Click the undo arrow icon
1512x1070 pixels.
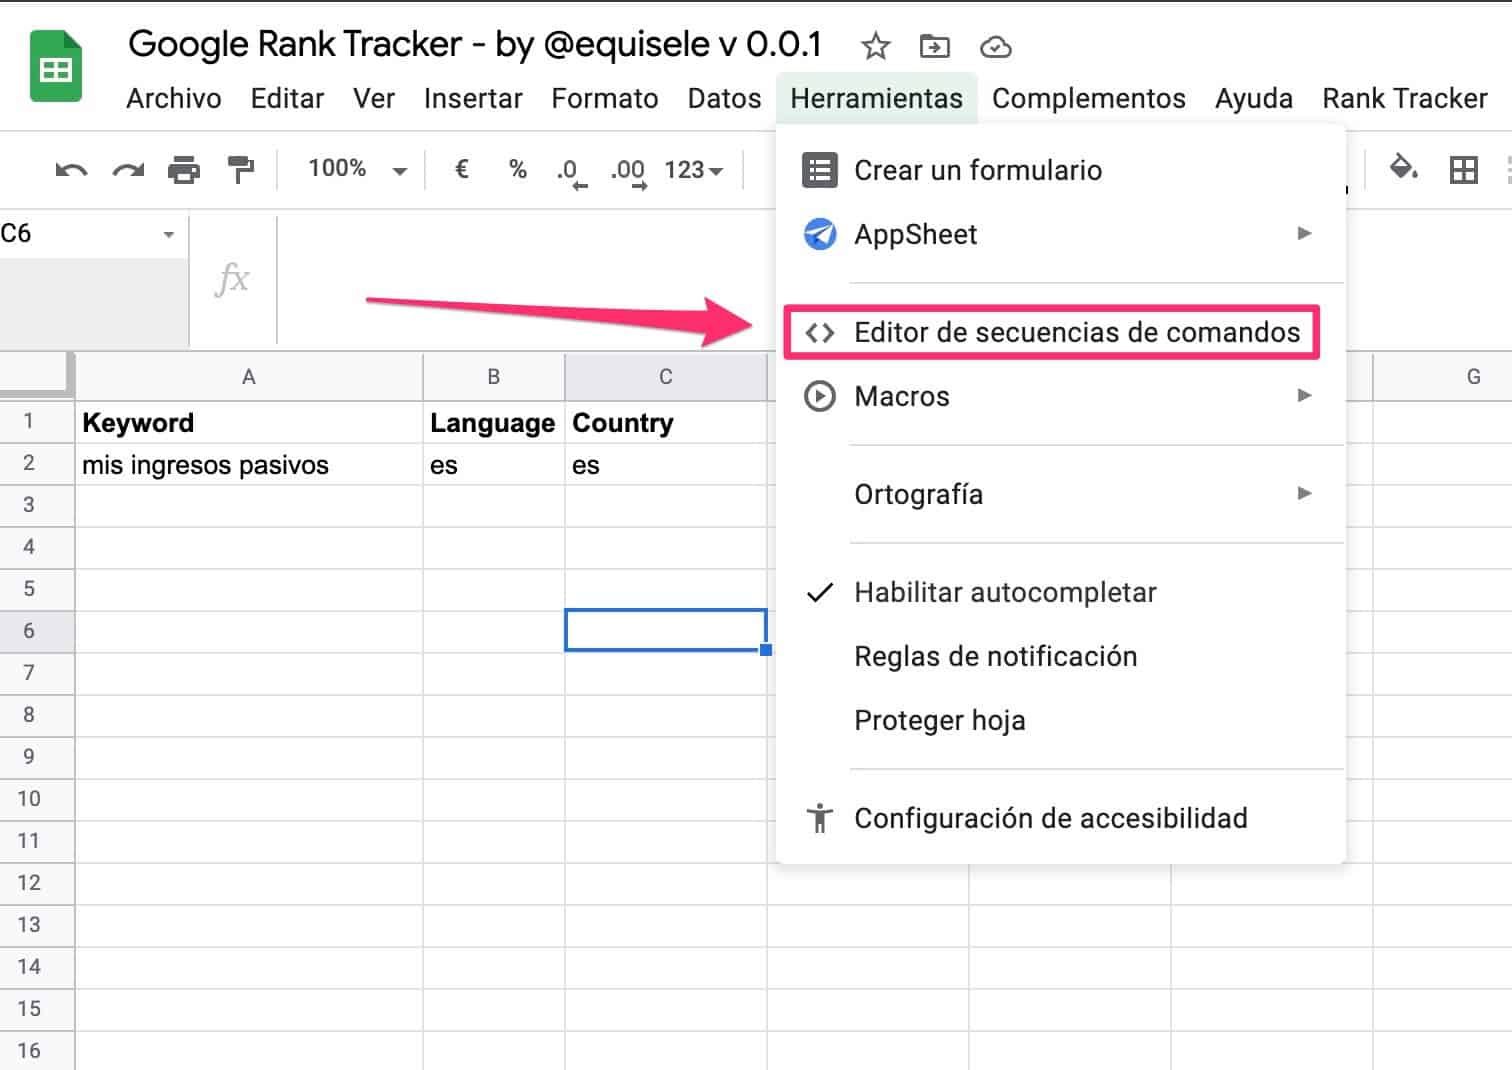(70, 170)
